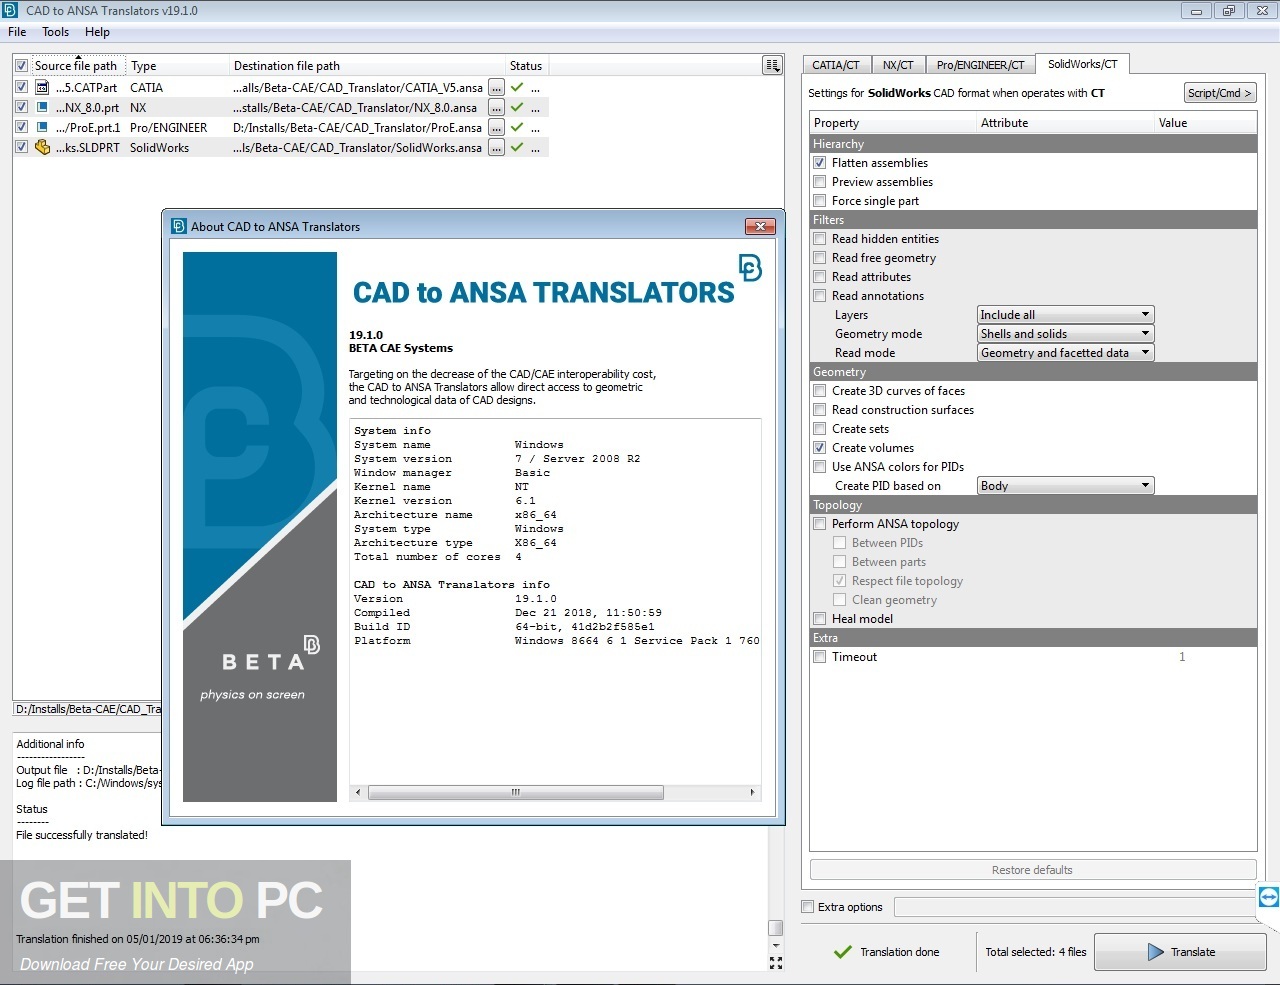Open the file list options icon
The height and width of the screenshot is (985, 1280).
[772, 65]
